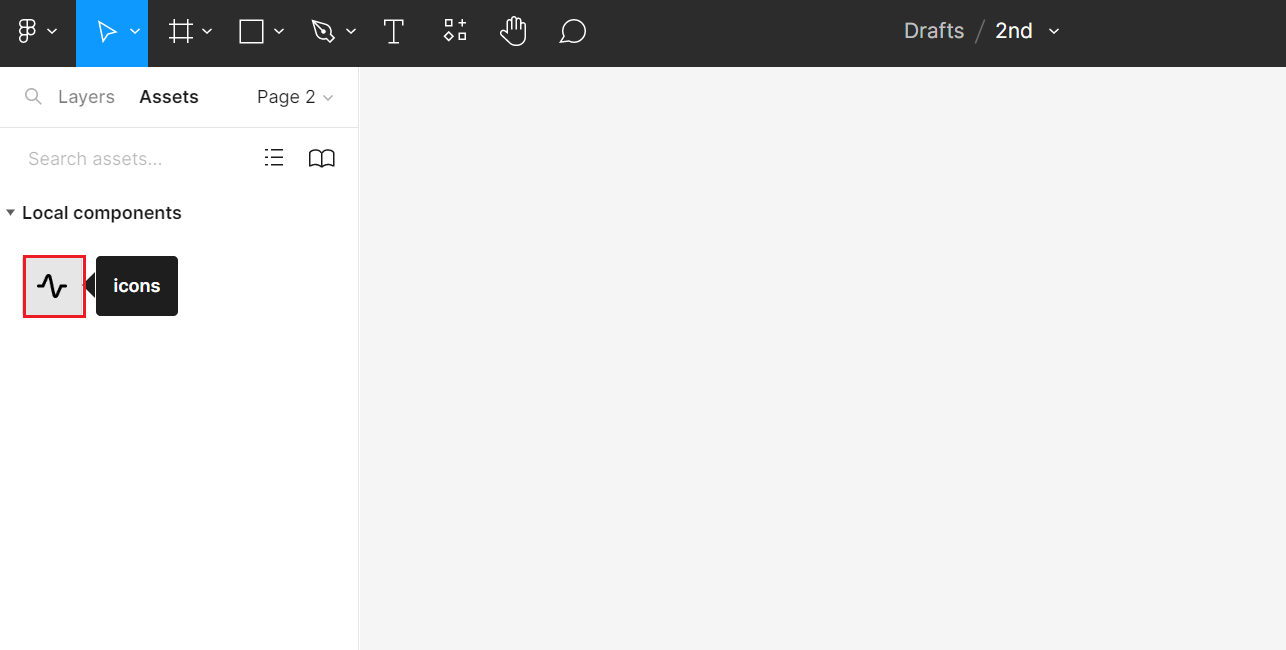Image resolution: width=1286 pixels, height=650 pixels.
Task: Collapse the Local components section
Action: tap(11, 213)
